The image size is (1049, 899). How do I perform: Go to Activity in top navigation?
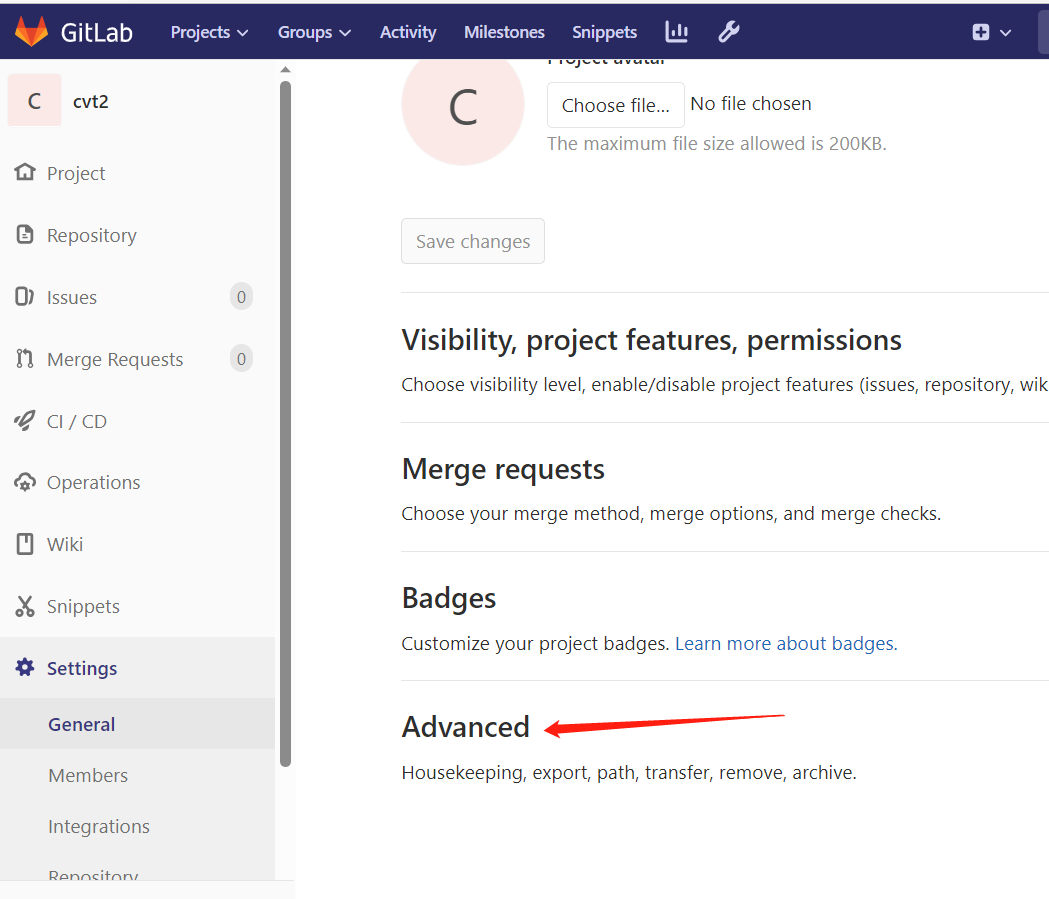(408, 32)
